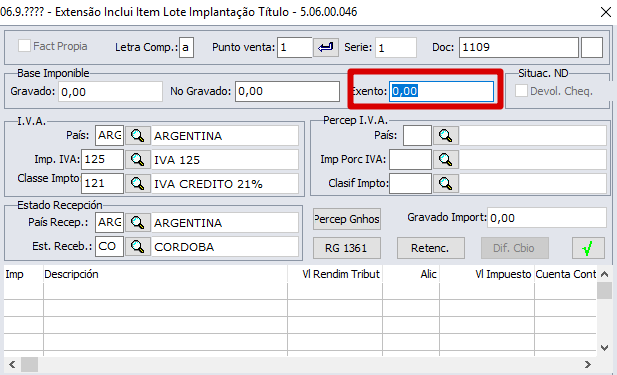
Task: Click the No Gravado amount field
Action: click(x=287, y=91)
